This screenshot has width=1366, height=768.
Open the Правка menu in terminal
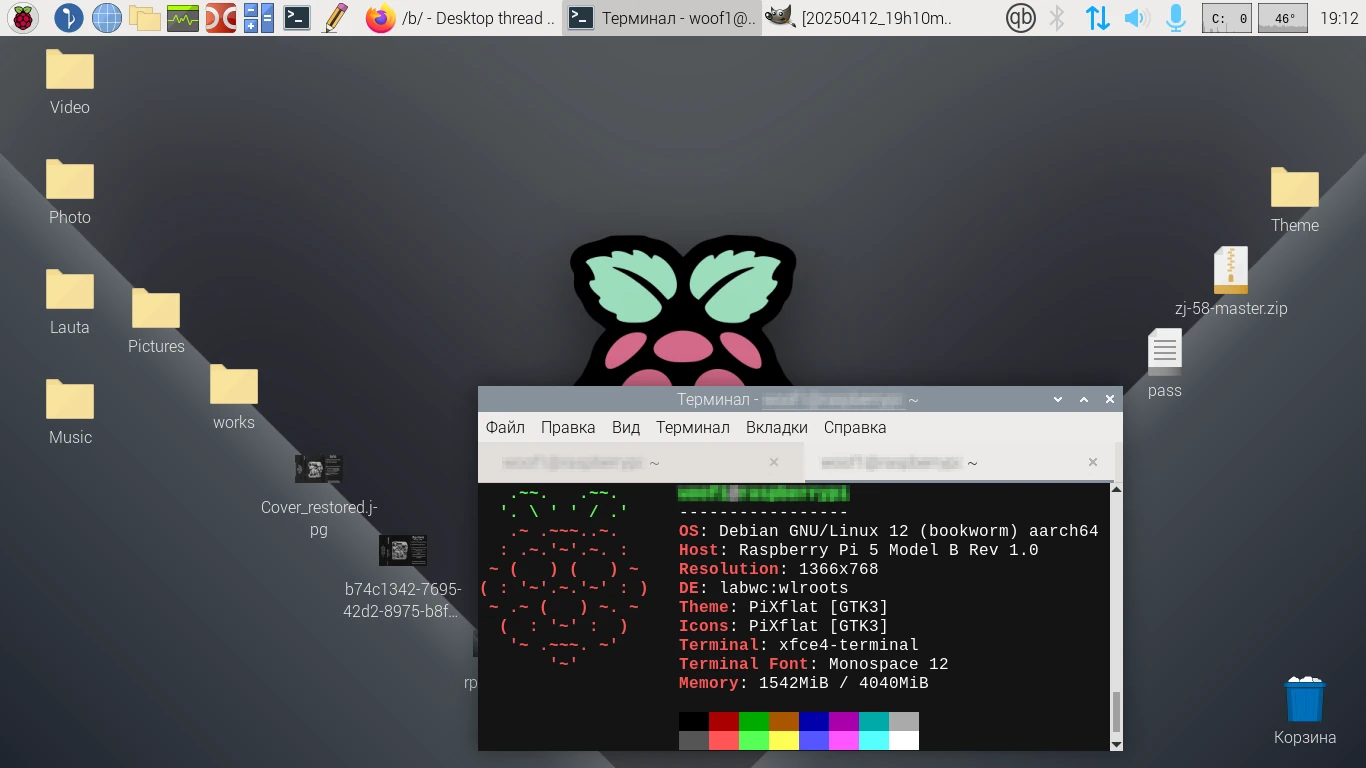pos(568,427)
